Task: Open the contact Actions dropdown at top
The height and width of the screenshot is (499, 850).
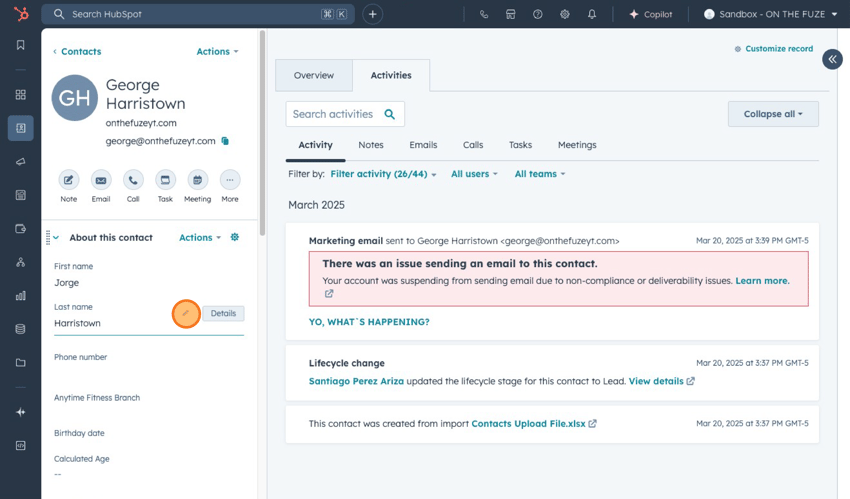Action: pyautogui.click(x=217, y=51)
